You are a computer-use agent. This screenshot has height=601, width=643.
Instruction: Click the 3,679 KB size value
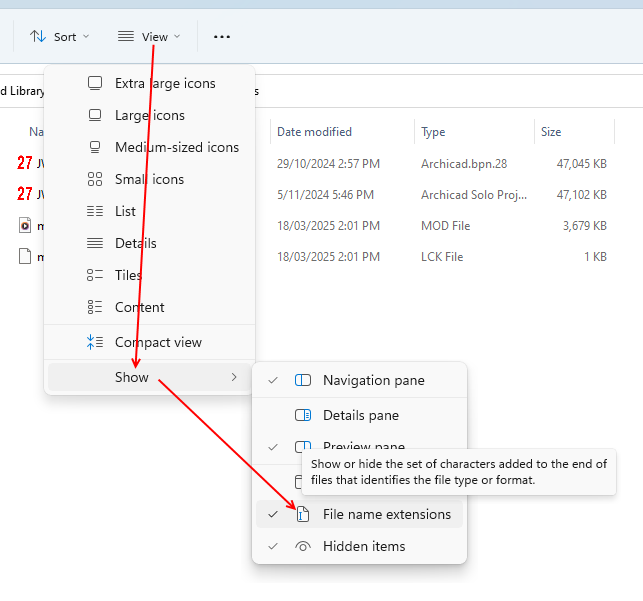tap(584, 226)
